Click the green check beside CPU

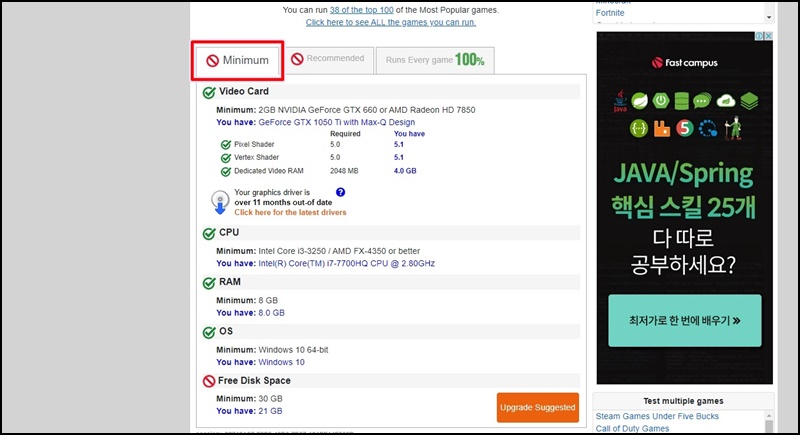click(x=209, y=234)
